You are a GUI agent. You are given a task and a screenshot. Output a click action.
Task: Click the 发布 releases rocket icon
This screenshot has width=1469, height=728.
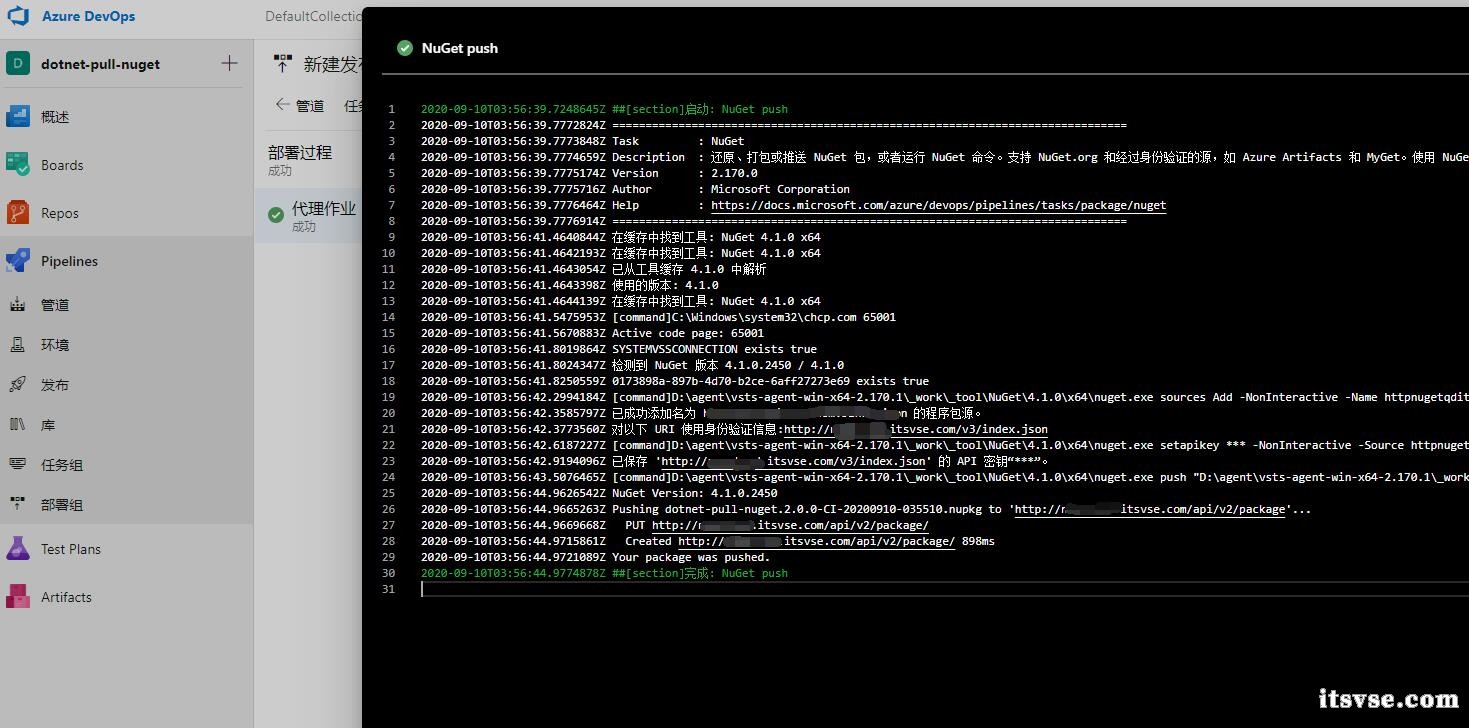[x=18, y=385]
